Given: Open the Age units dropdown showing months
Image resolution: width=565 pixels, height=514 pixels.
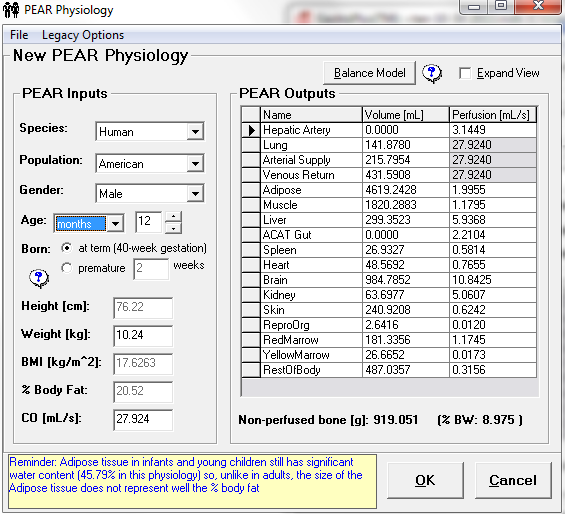Looking at the screenshot, I should pos(115,223).
